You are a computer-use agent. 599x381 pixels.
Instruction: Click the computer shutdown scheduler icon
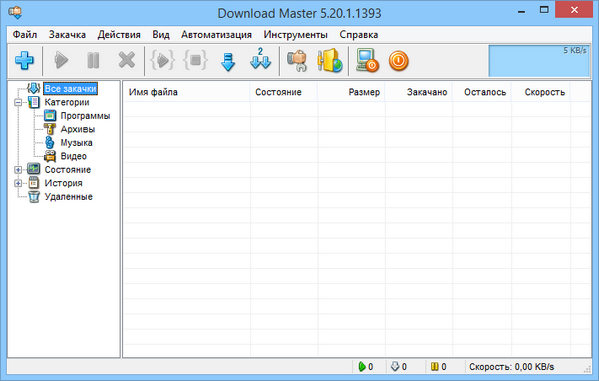tap(366, 60)
